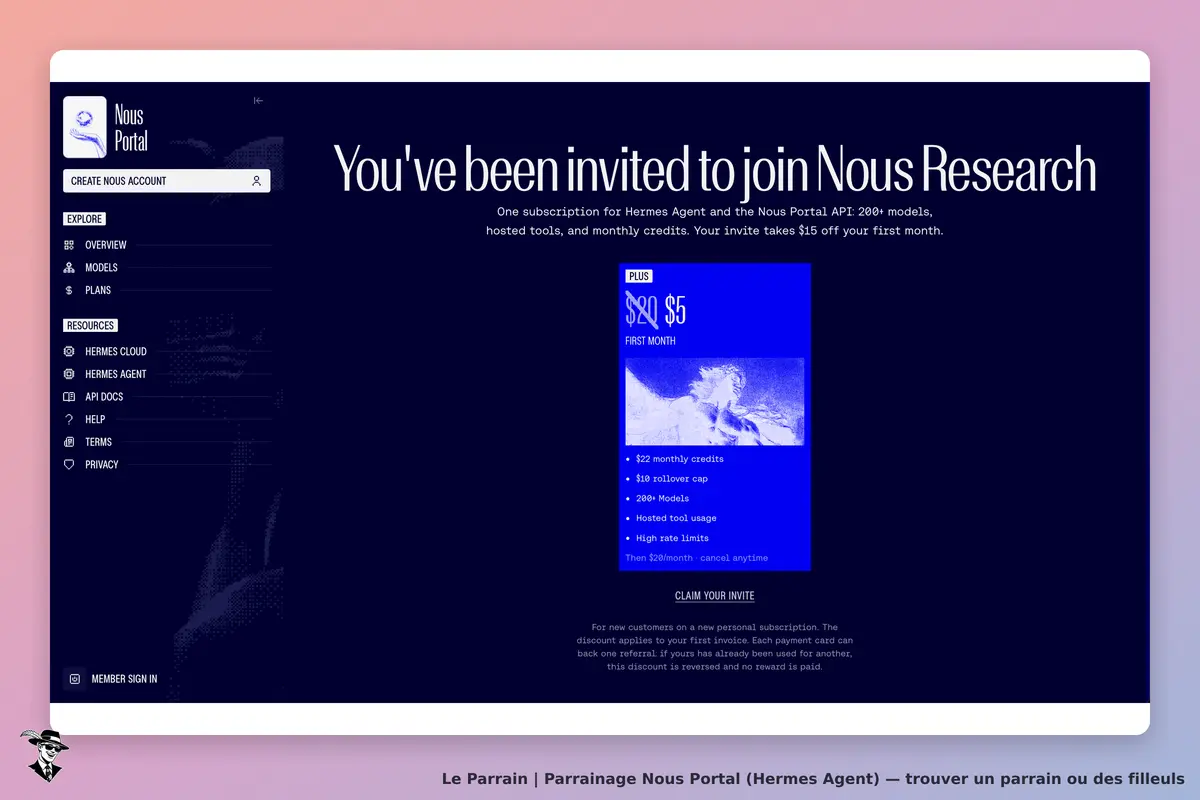Click the Privacy shield icon
1200x800 pixels.
coord(69,465)
